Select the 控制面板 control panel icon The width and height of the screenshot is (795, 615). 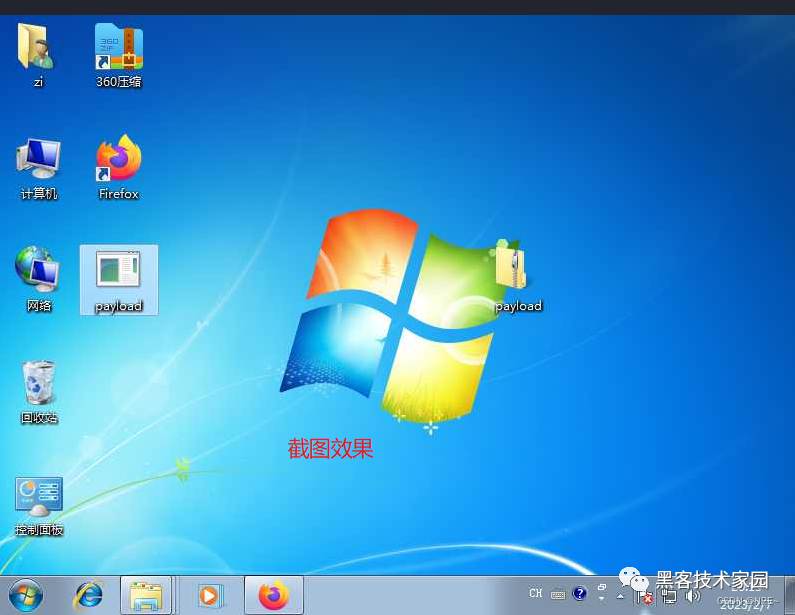(39, 506)
